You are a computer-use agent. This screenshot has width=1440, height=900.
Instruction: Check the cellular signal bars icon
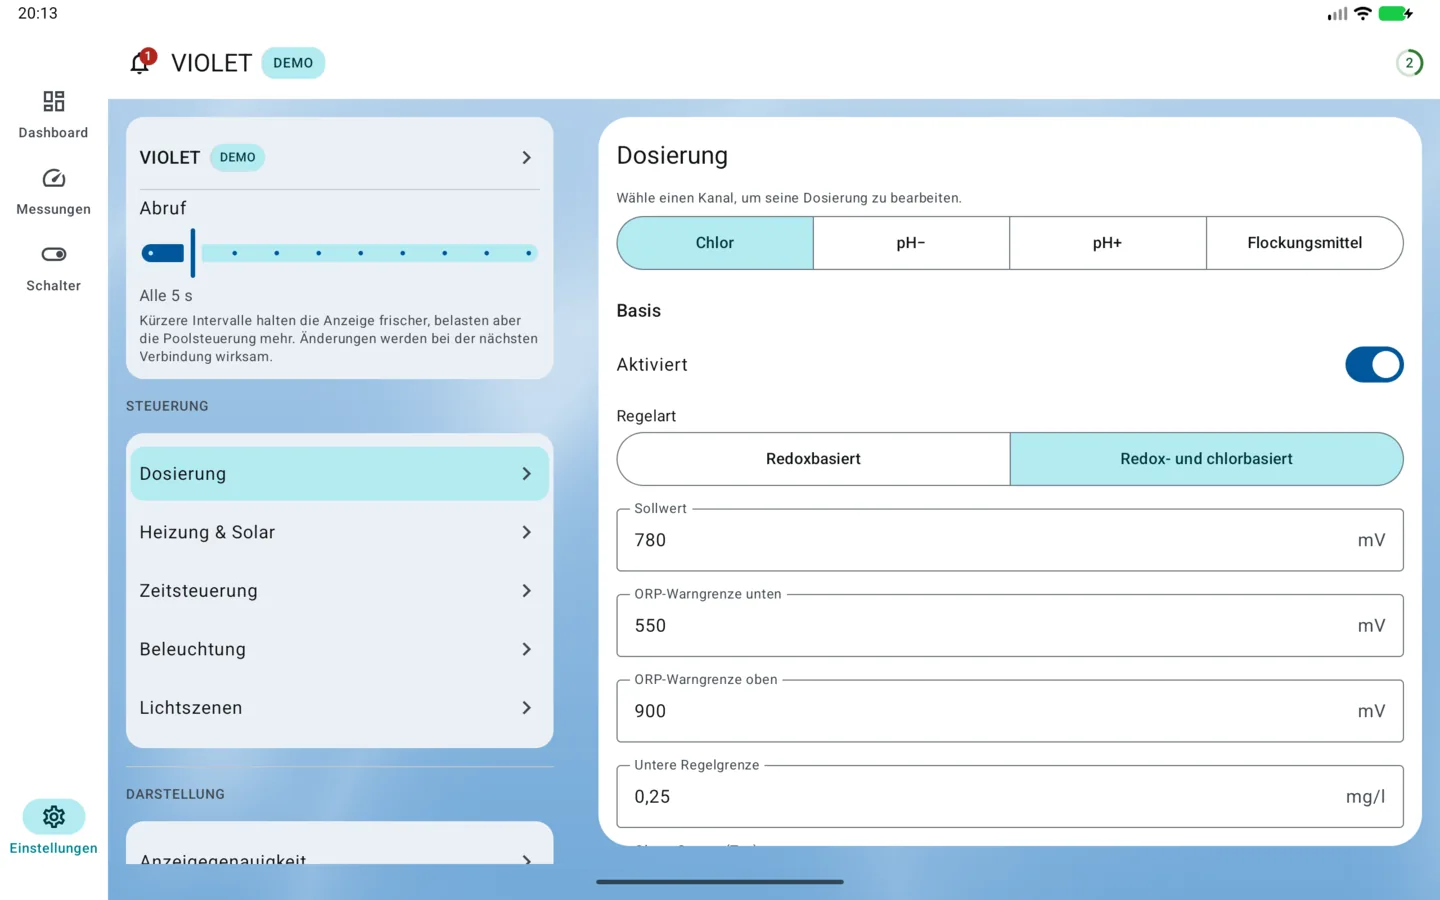(1337, 14)
